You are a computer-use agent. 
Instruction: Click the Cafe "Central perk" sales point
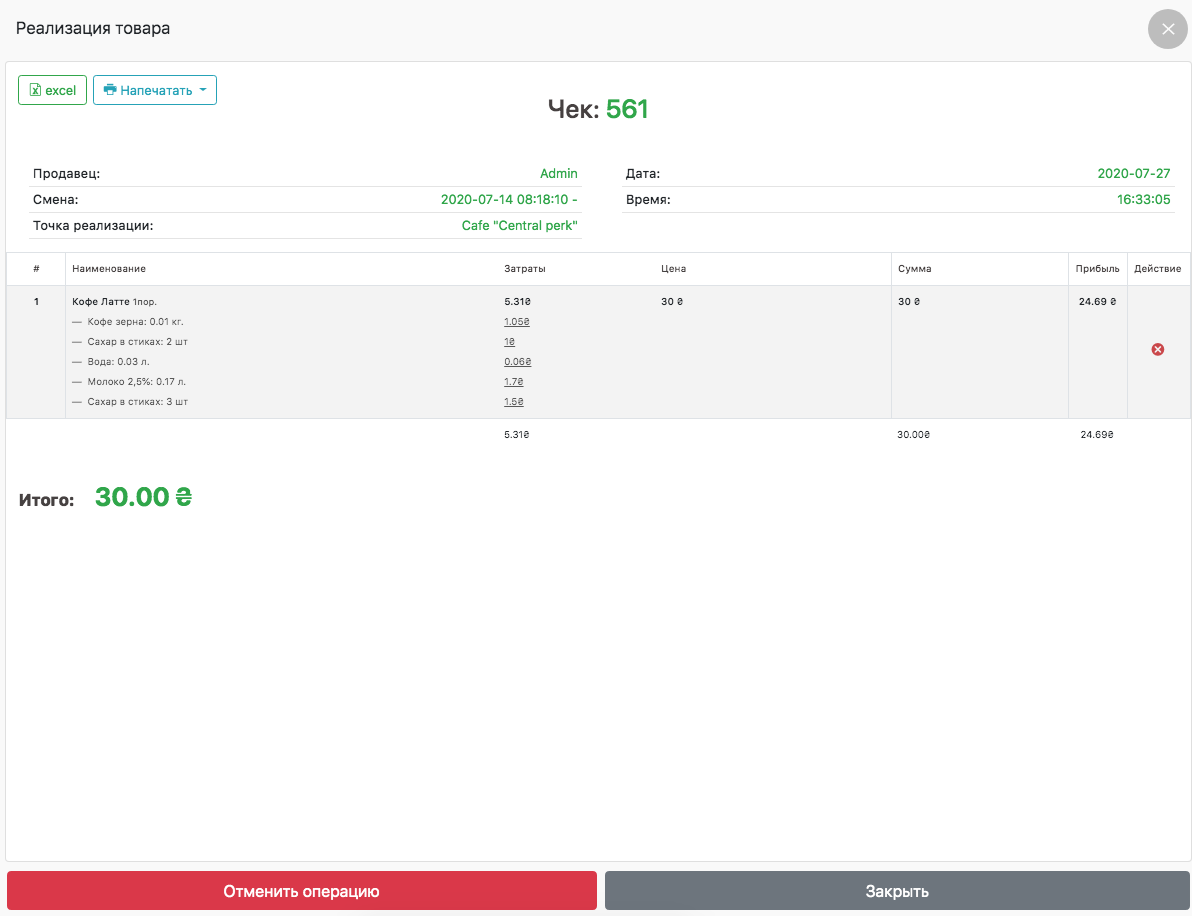click(519, 226)
